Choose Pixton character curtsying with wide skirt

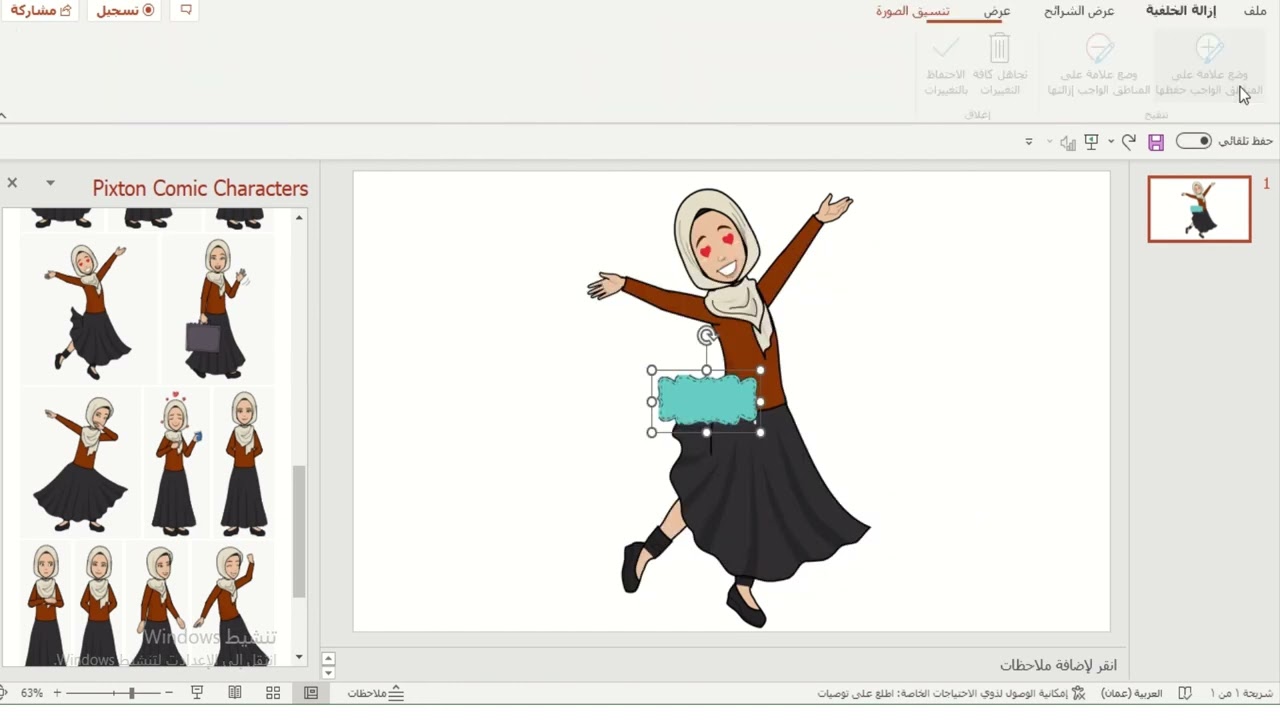[x=82, y=462]
